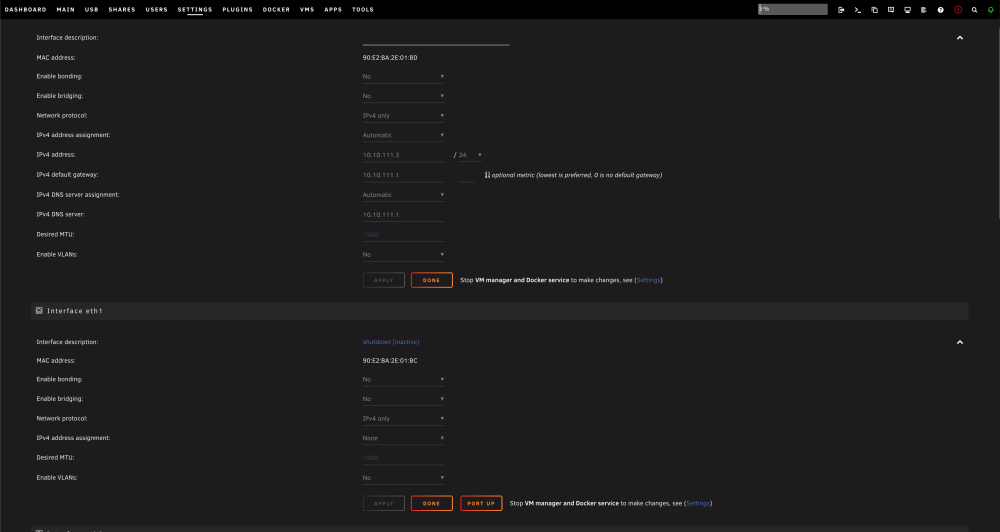Open eth0 Enable VLANs dropdown
The image size is (1000, 532).
point(403,255)
